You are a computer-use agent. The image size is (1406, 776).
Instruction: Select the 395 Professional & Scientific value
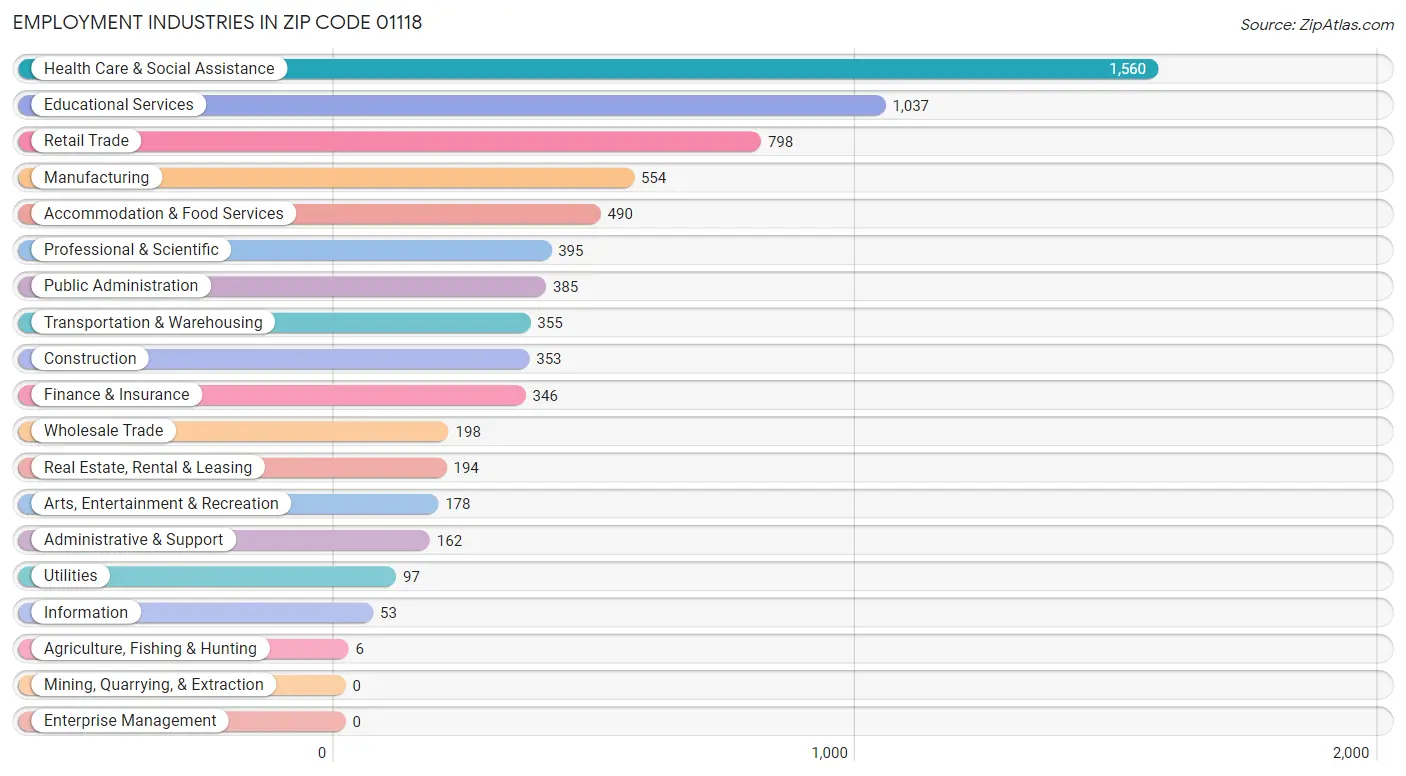pyautogui.click(x=571, y=250)
